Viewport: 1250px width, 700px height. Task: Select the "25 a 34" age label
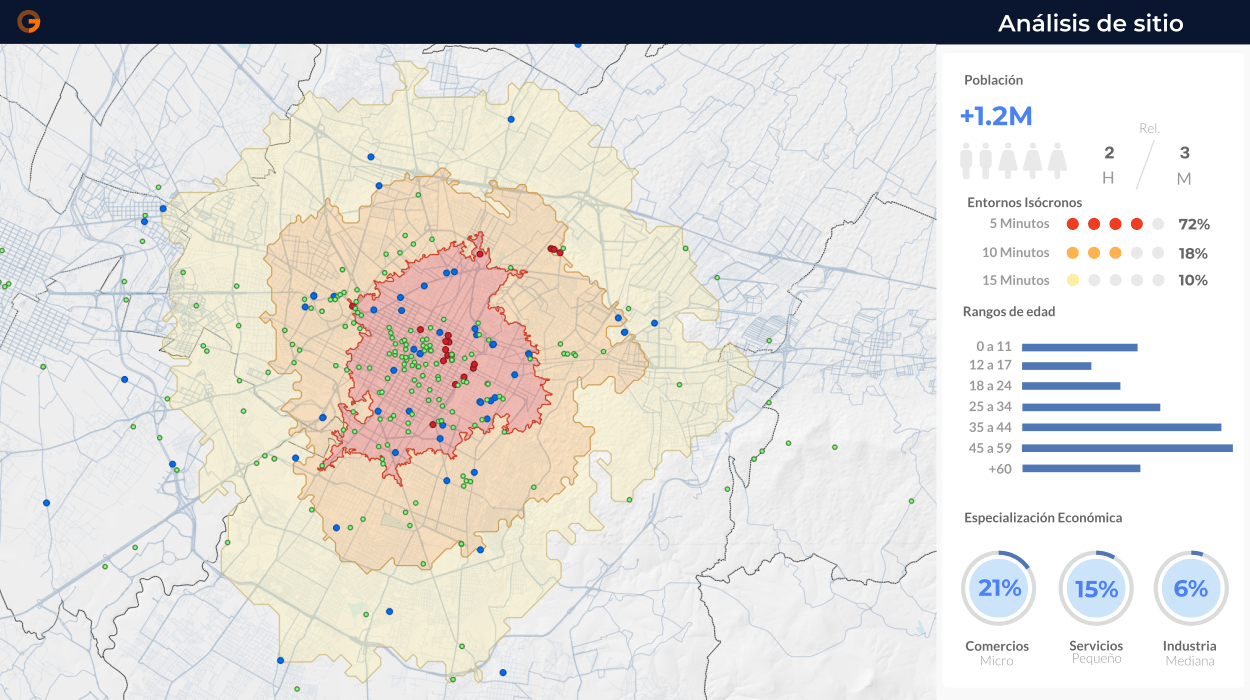991,407
